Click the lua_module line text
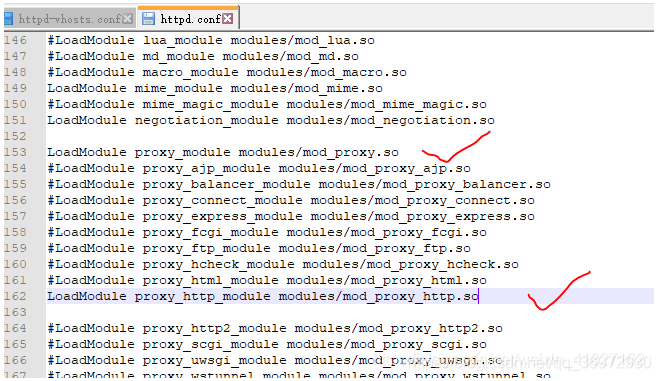Viewport: 661px width, 381px height. [211, 40]
